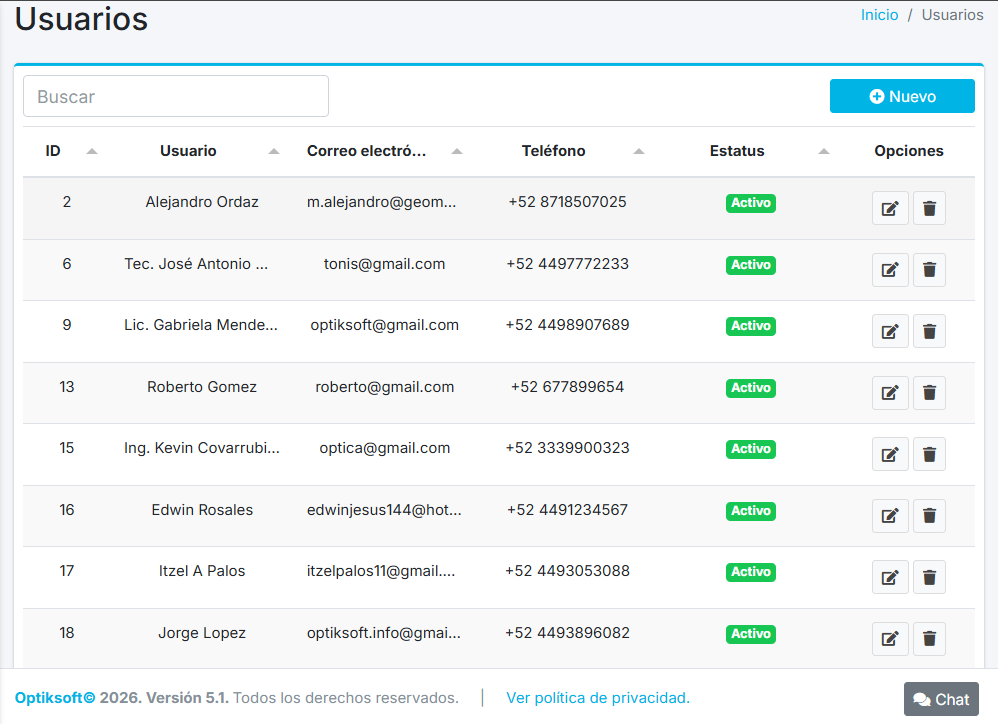
Task: Delete user Alejandro Ordaz
Action: (929, 208)
